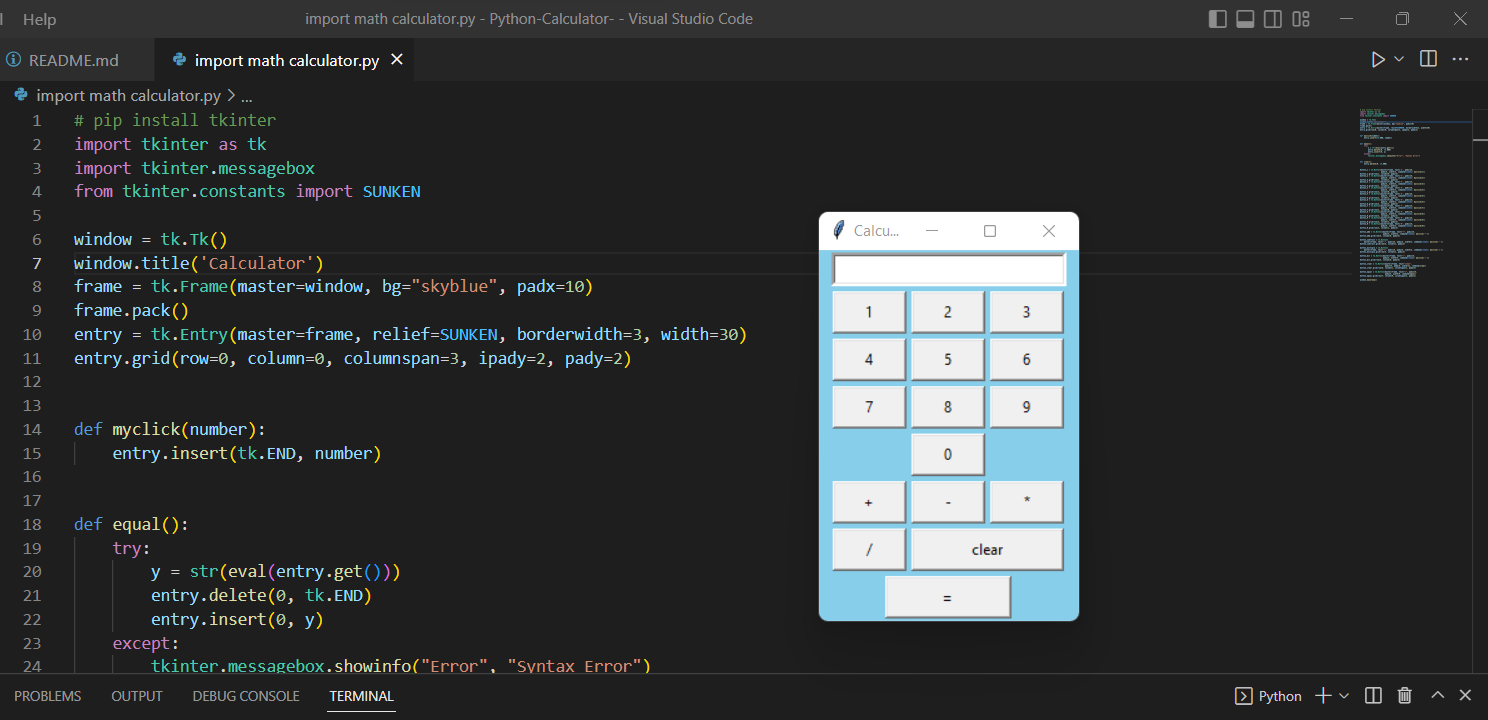Screen dimensions: 1488x720
Task: Click line number 7 in the gutter
Action: pos(37,263)
